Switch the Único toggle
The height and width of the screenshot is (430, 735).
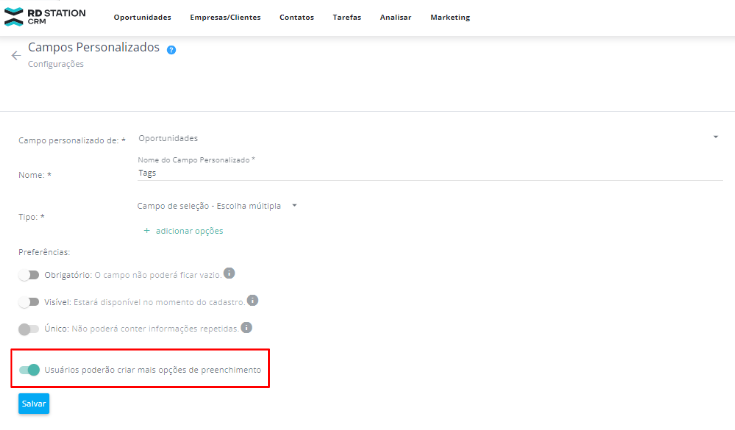(x=29, y=328)
